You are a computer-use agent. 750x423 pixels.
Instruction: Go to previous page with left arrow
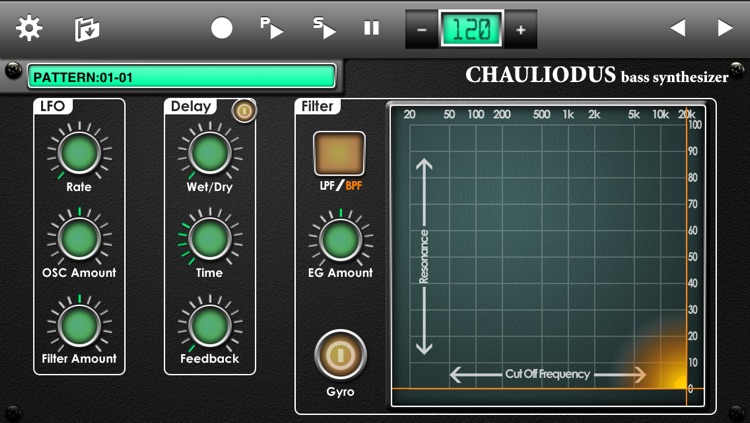click(x=678, y=28)
